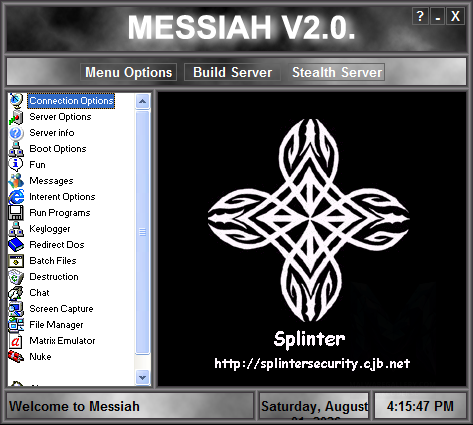The height and width of the screenshot is (425, 473).
Task: Select the Screen Capture entry
Action: (x=61, y=309)
